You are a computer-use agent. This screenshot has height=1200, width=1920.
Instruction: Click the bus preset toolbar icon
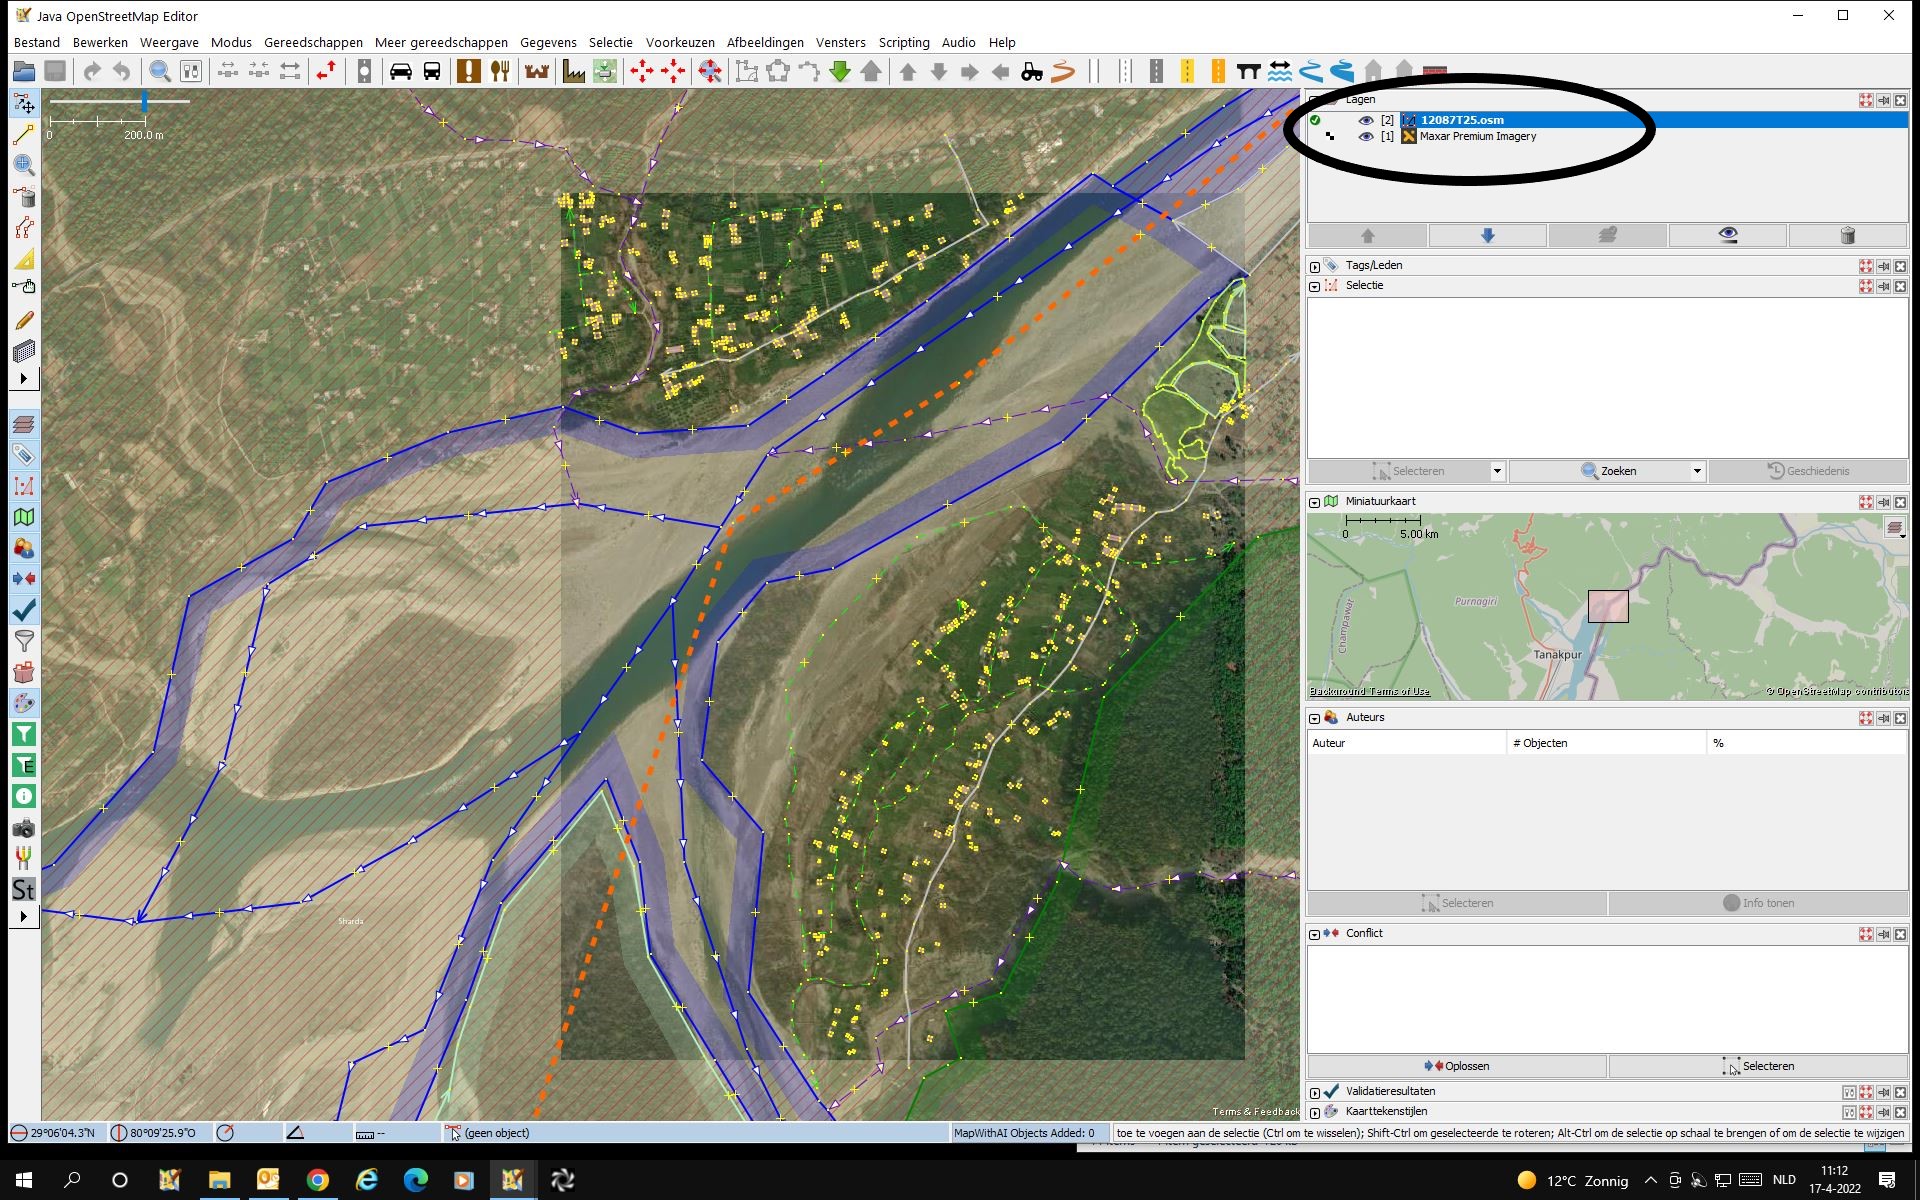(x=432, y=71)
